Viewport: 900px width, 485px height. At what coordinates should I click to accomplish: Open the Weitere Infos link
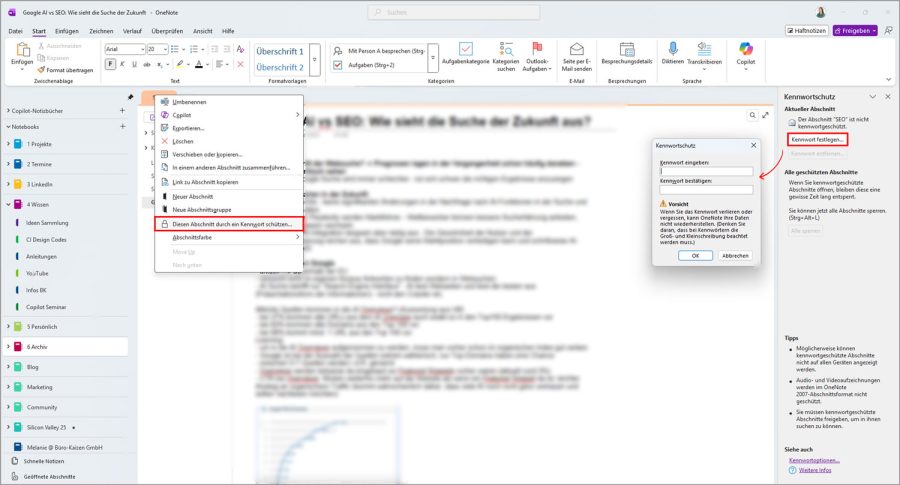coord(815,470)
